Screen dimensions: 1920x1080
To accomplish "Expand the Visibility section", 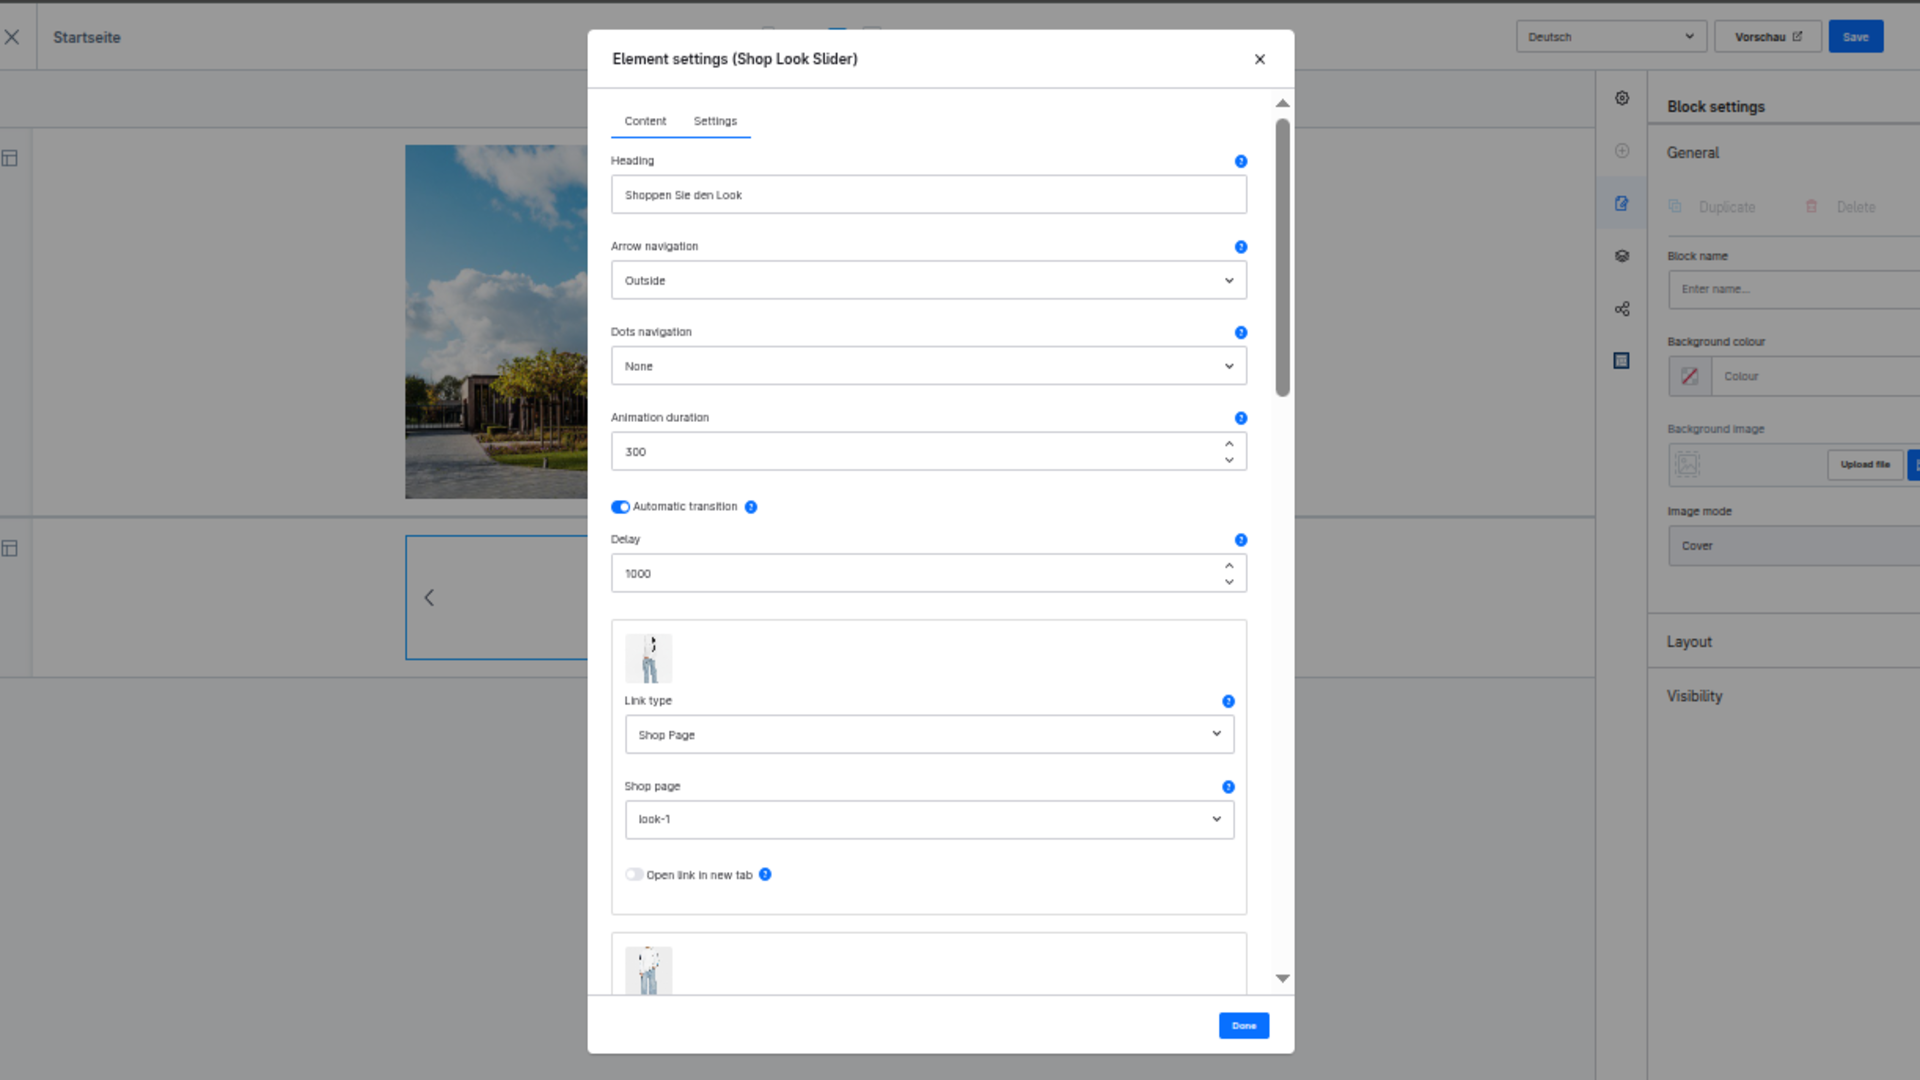I will pos(1695,696).
